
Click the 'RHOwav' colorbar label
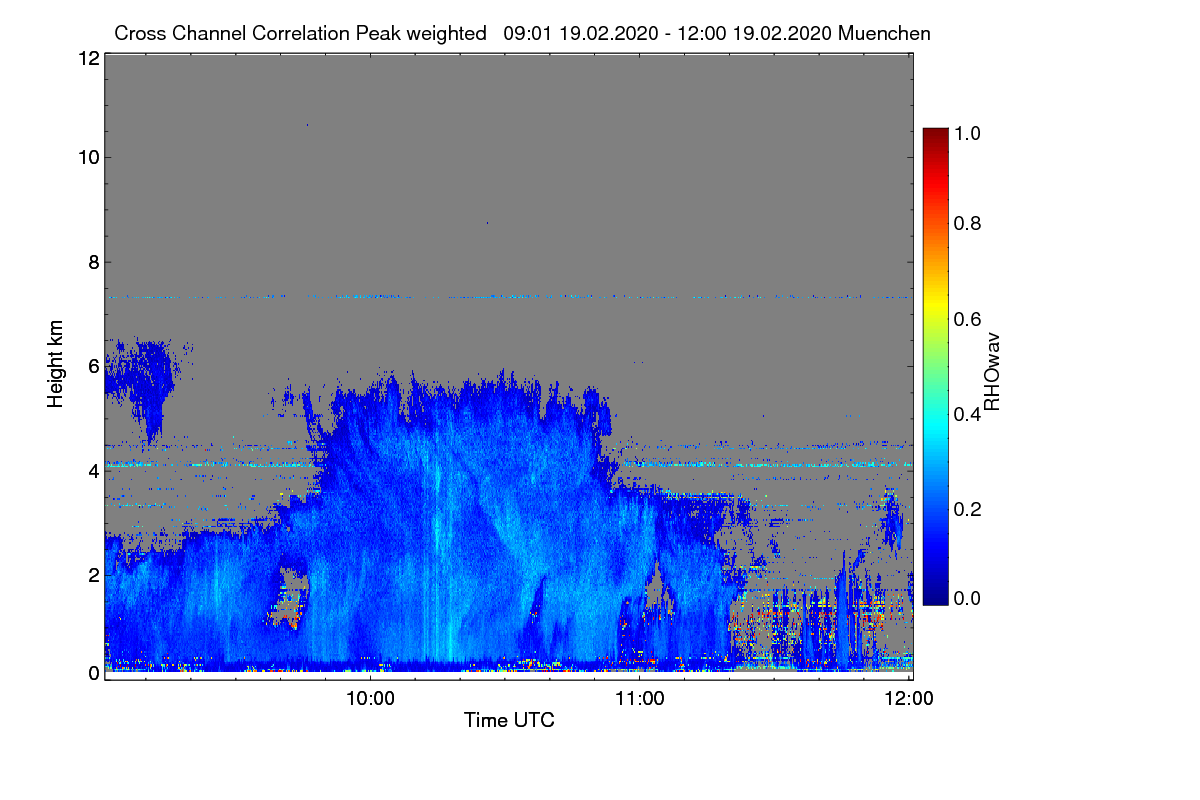tap(992, 372)
